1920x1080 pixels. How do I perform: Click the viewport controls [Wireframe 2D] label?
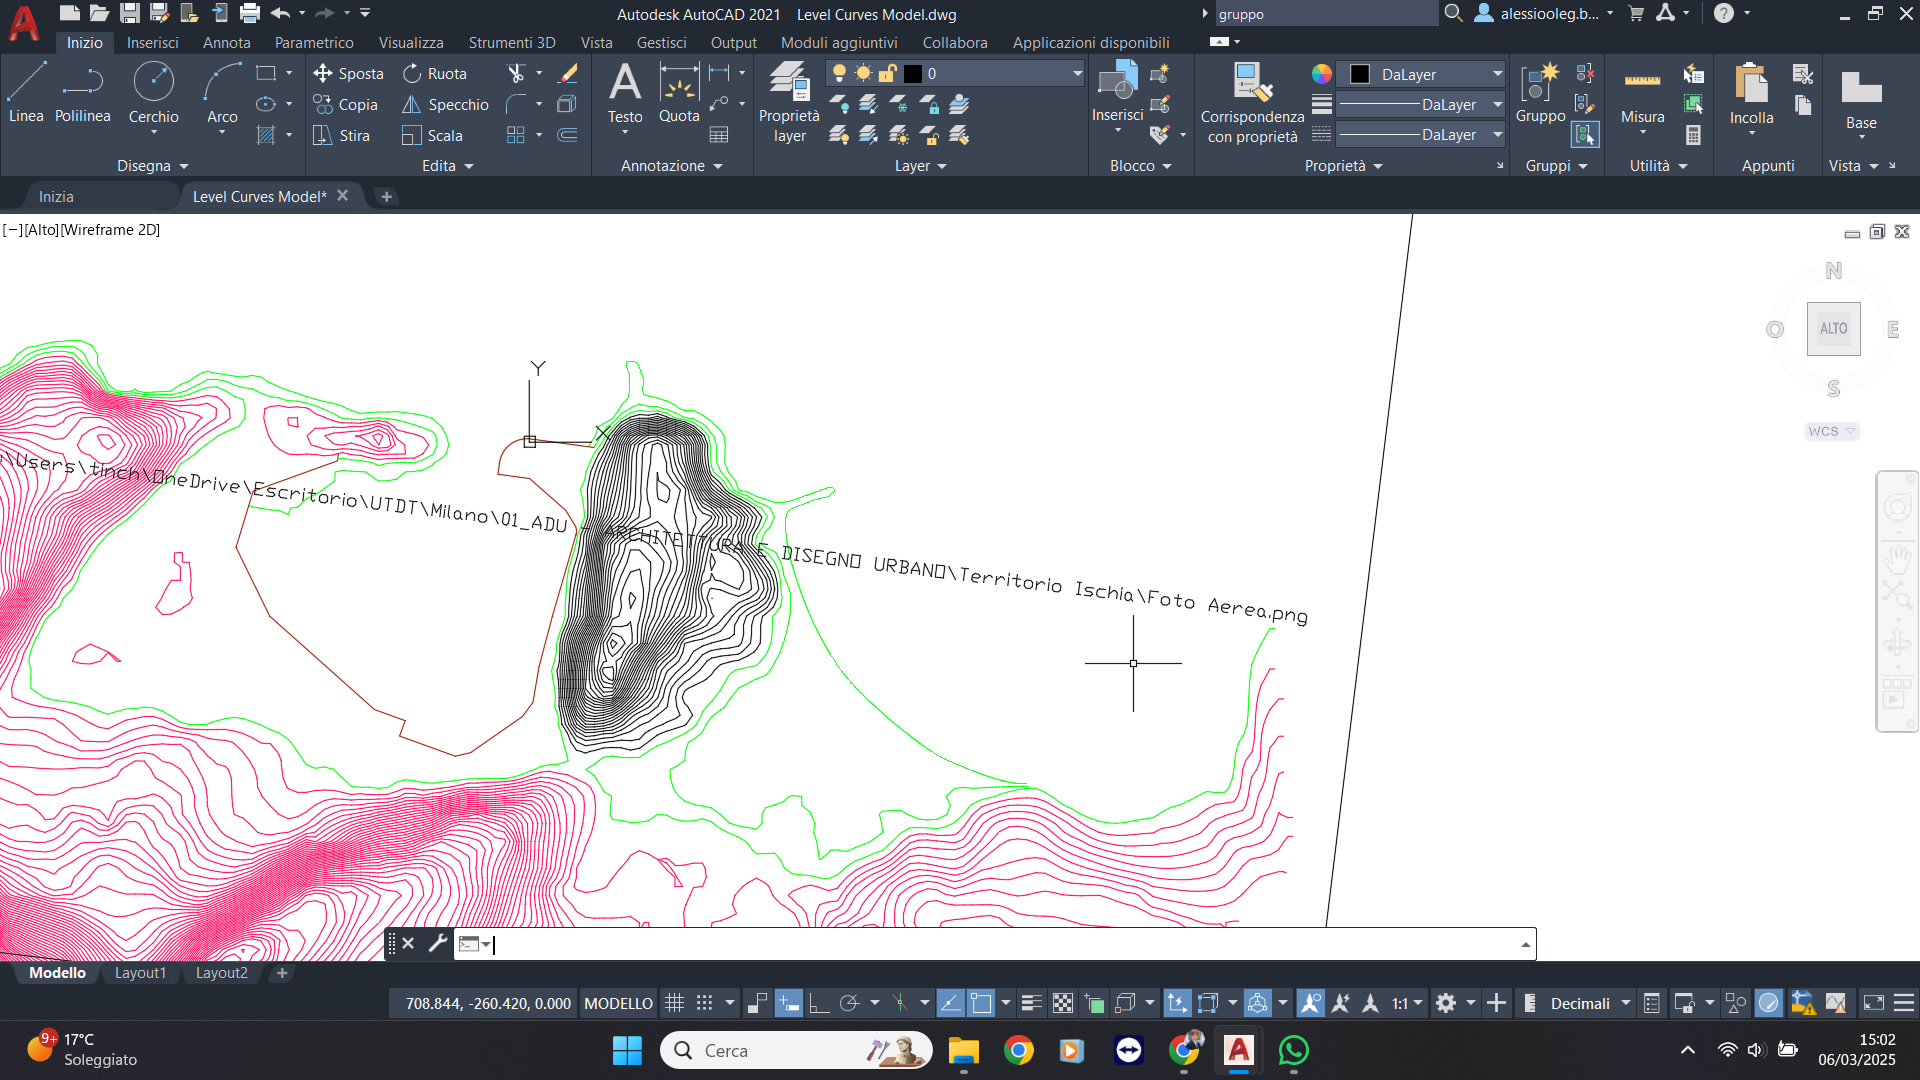pyautogui.click(x=110, y=230)
